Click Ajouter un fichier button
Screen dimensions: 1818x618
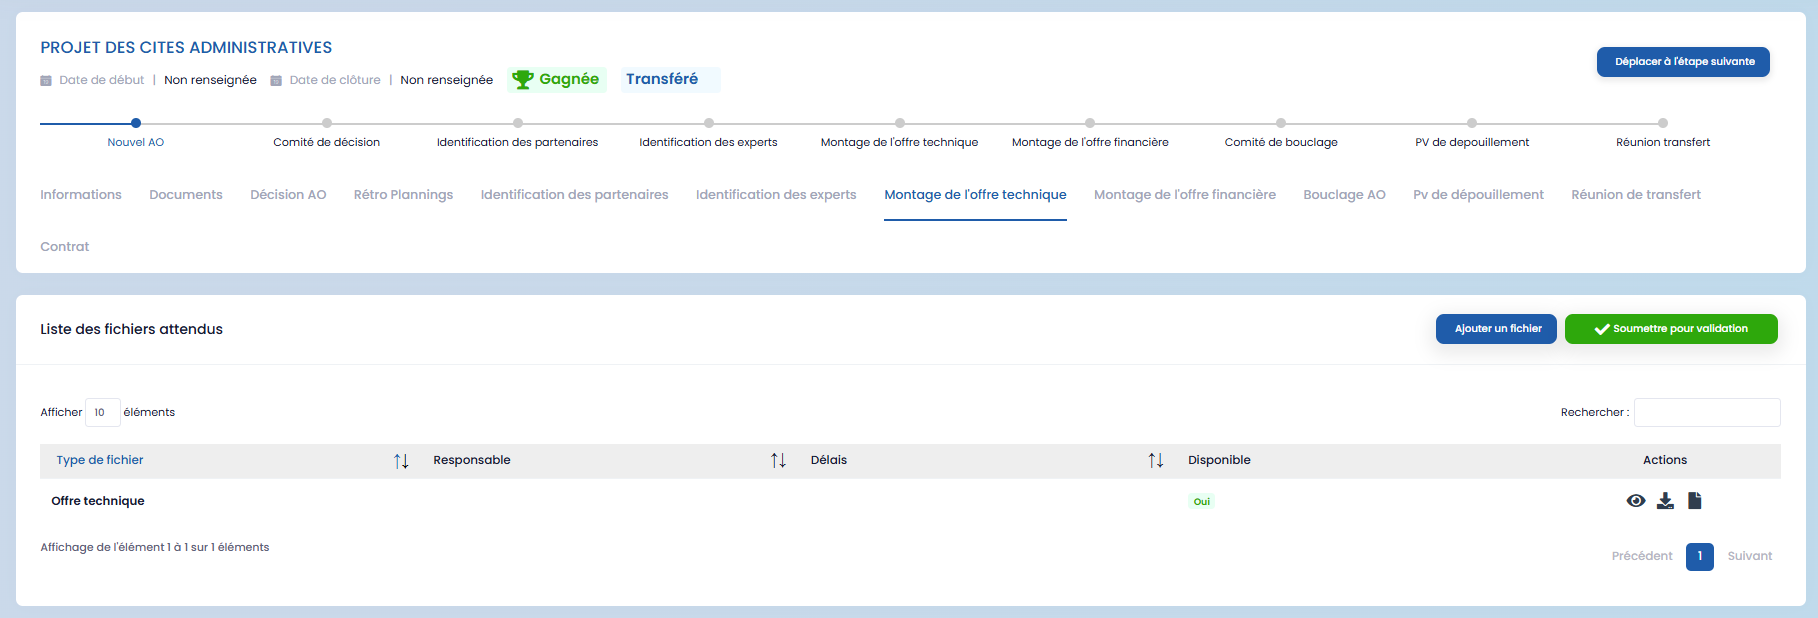[1495, 329]
